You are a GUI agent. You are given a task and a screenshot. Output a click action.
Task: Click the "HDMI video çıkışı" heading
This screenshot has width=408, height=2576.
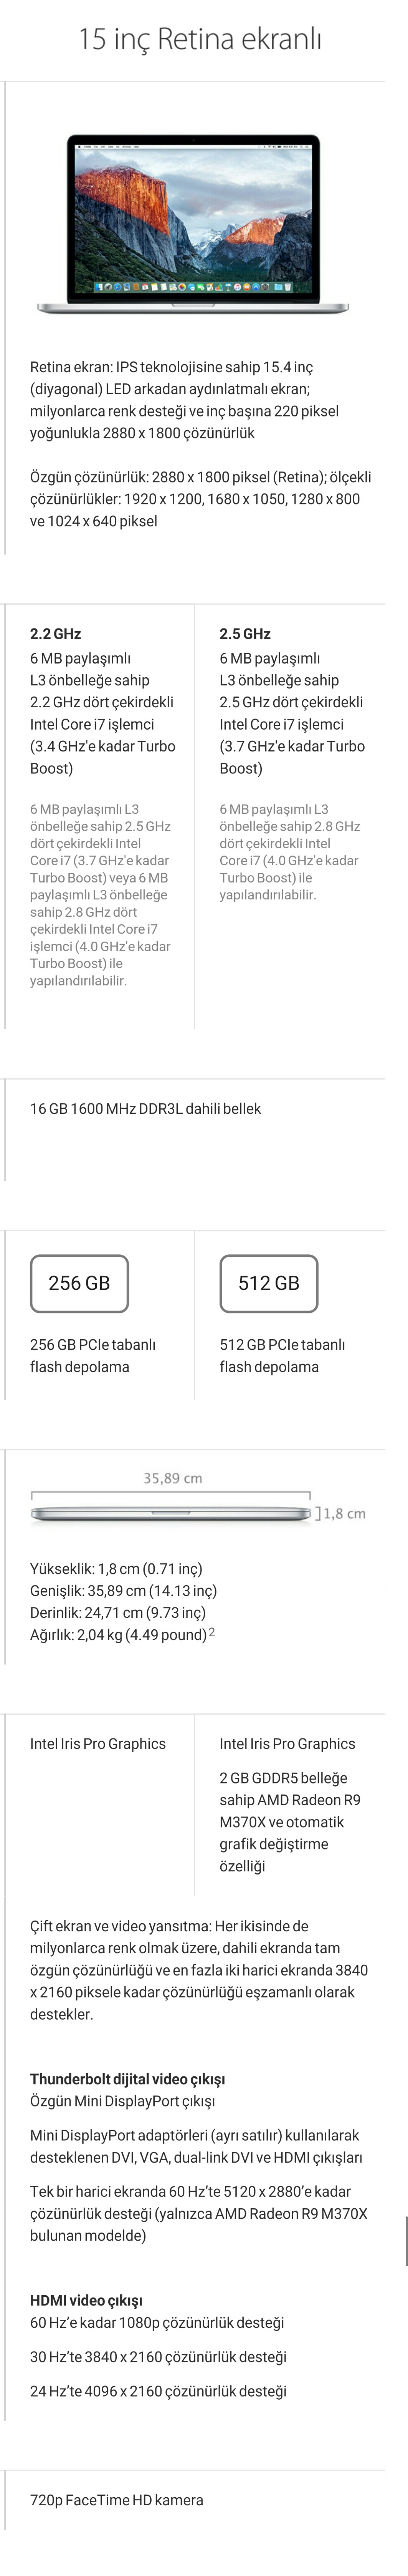pos(86,2301)
